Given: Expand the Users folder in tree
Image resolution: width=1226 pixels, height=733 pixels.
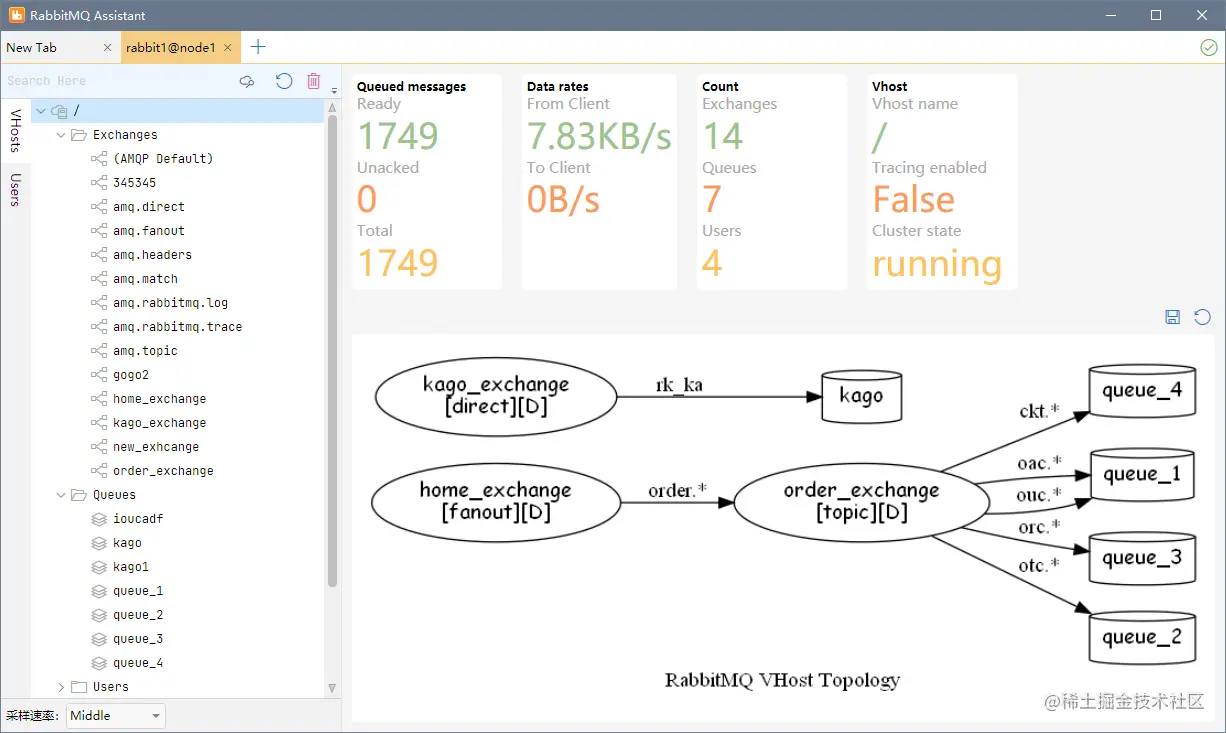Looking at the screenshot, I should click(61, 687).
